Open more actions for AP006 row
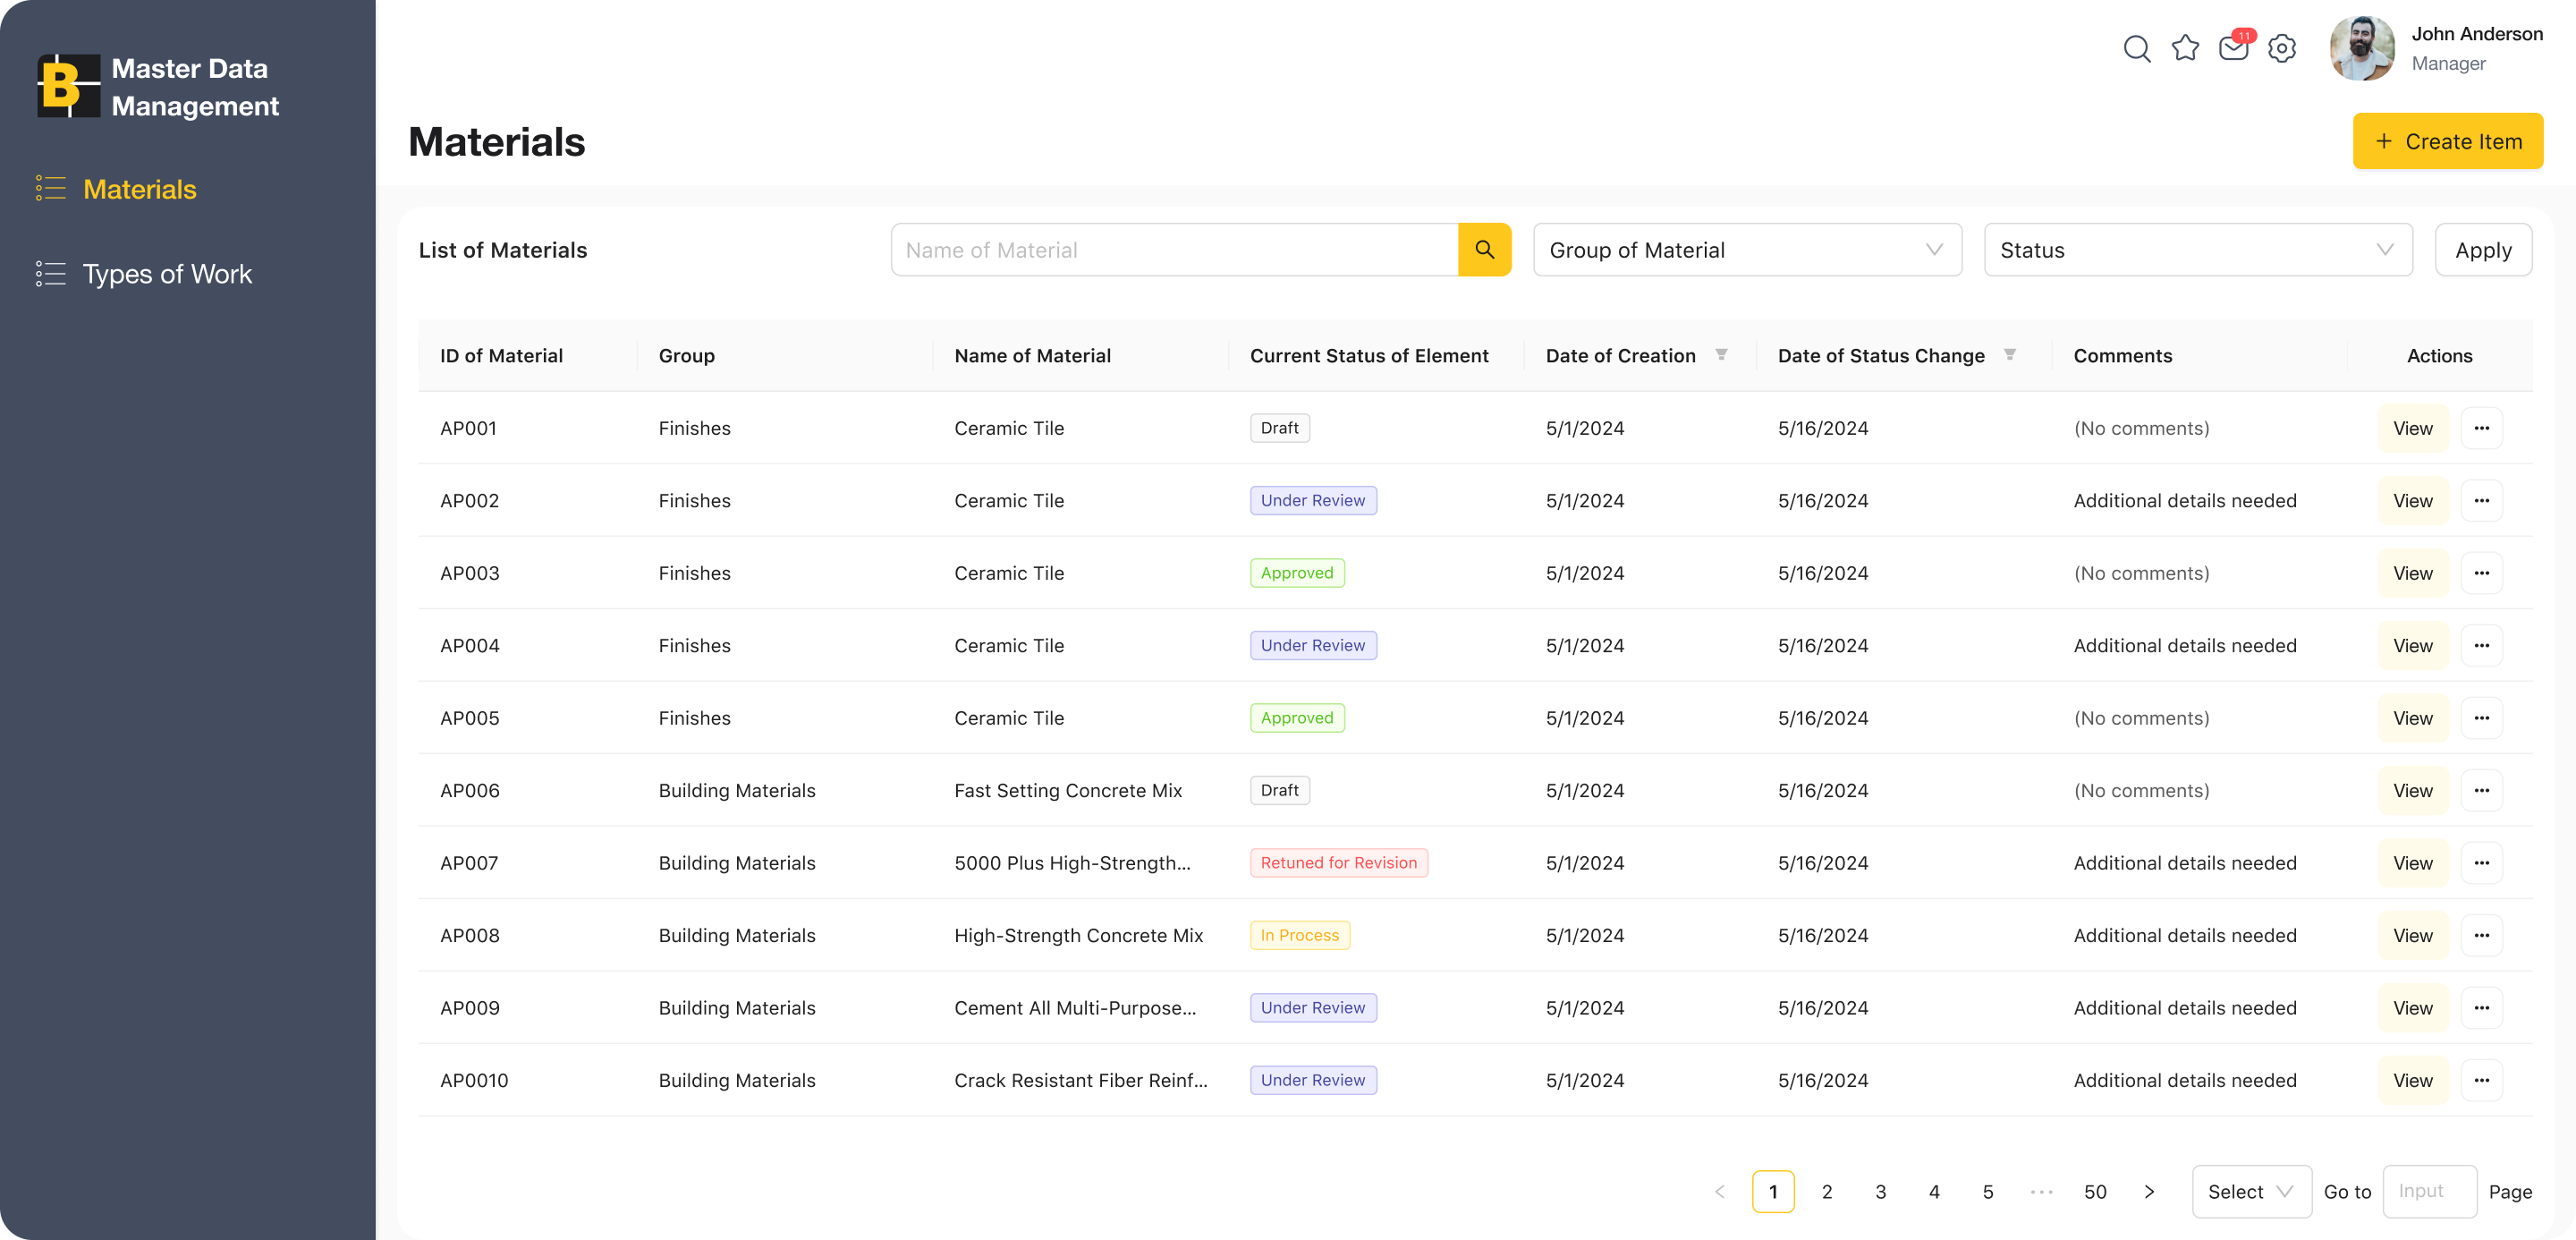This screenshot has height=1240, width=2576. (2481, 791)
